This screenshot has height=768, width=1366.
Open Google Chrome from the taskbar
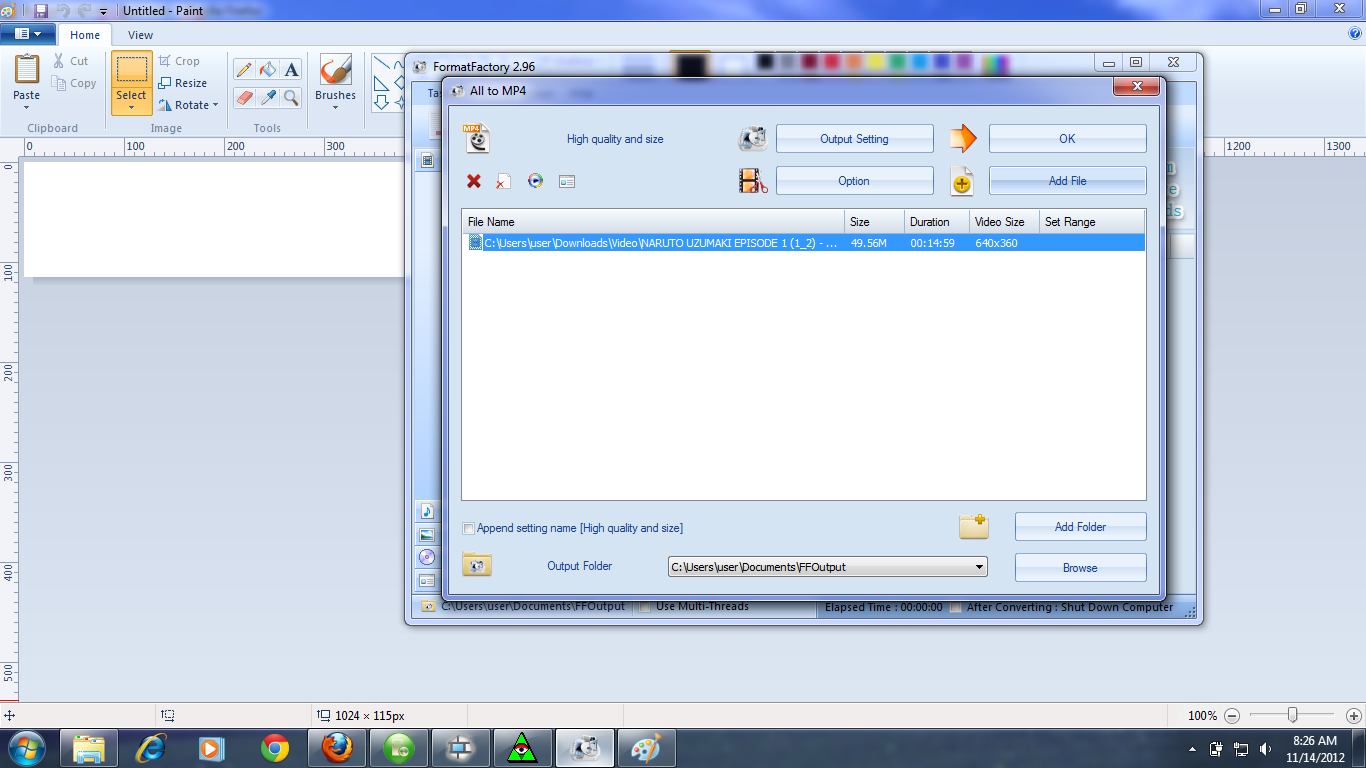tap(275, 748)
